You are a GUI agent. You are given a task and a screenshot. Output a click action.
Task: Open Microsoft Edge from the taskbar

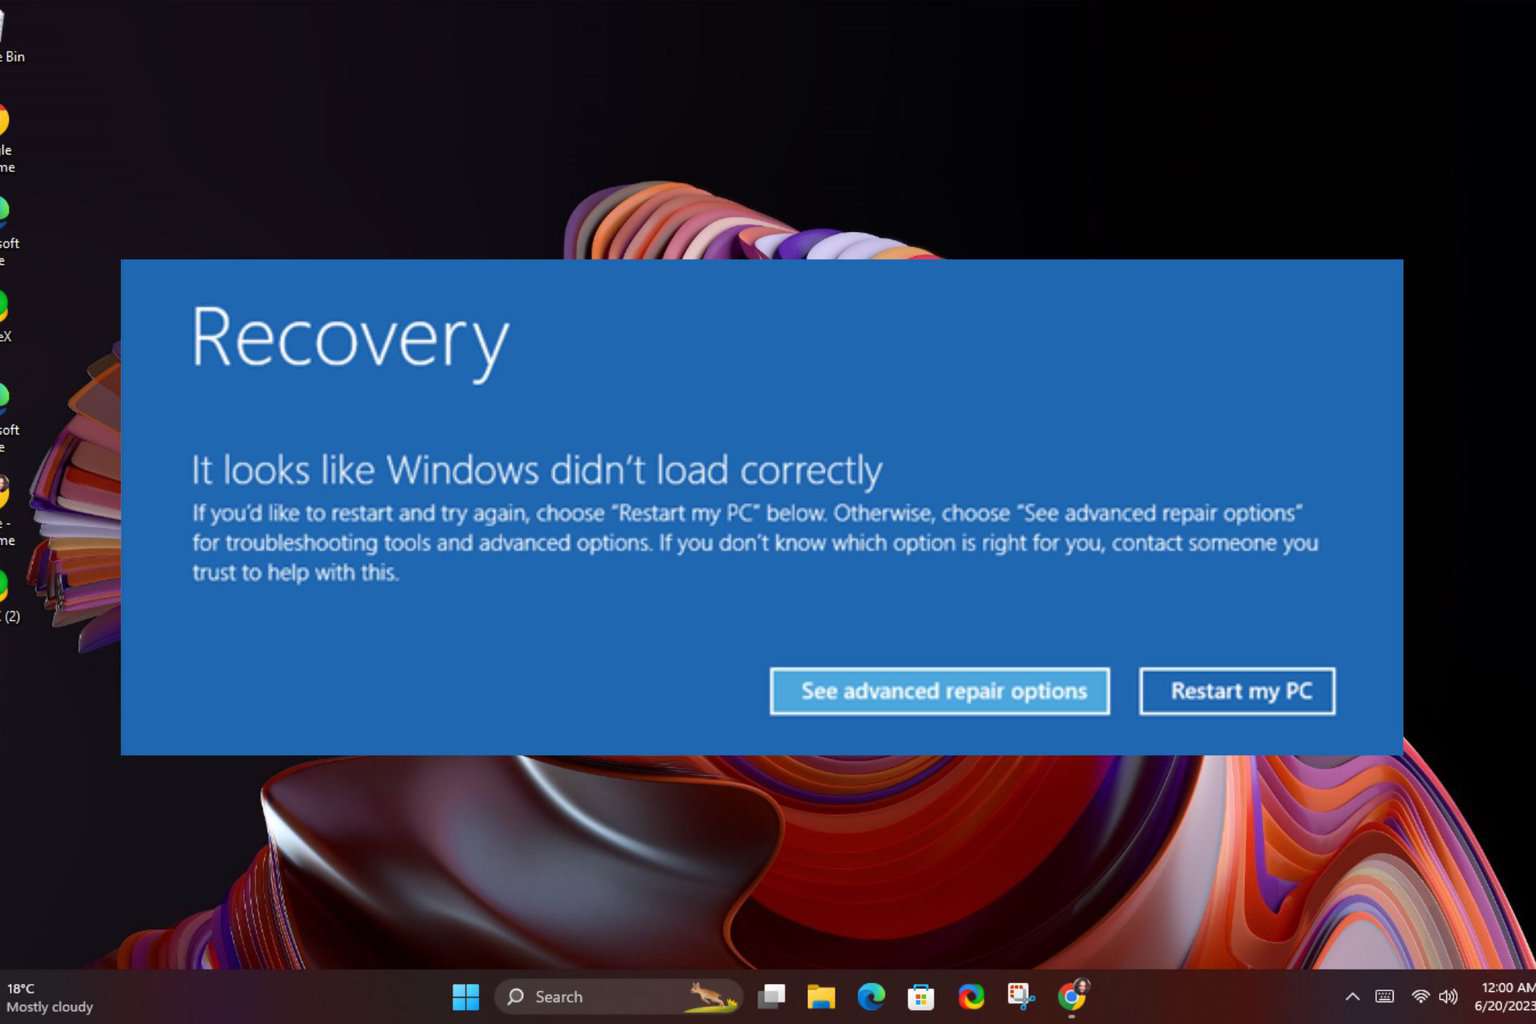pyautogui.click(x=871, y=997)
